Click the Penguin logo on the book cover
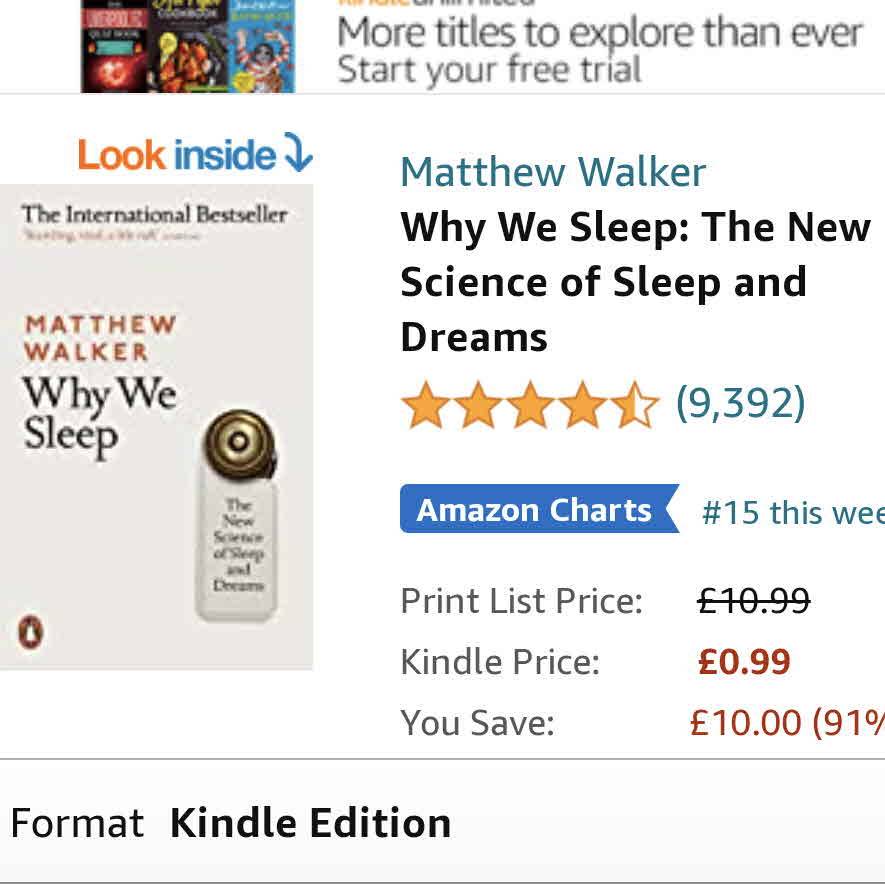 30,632
